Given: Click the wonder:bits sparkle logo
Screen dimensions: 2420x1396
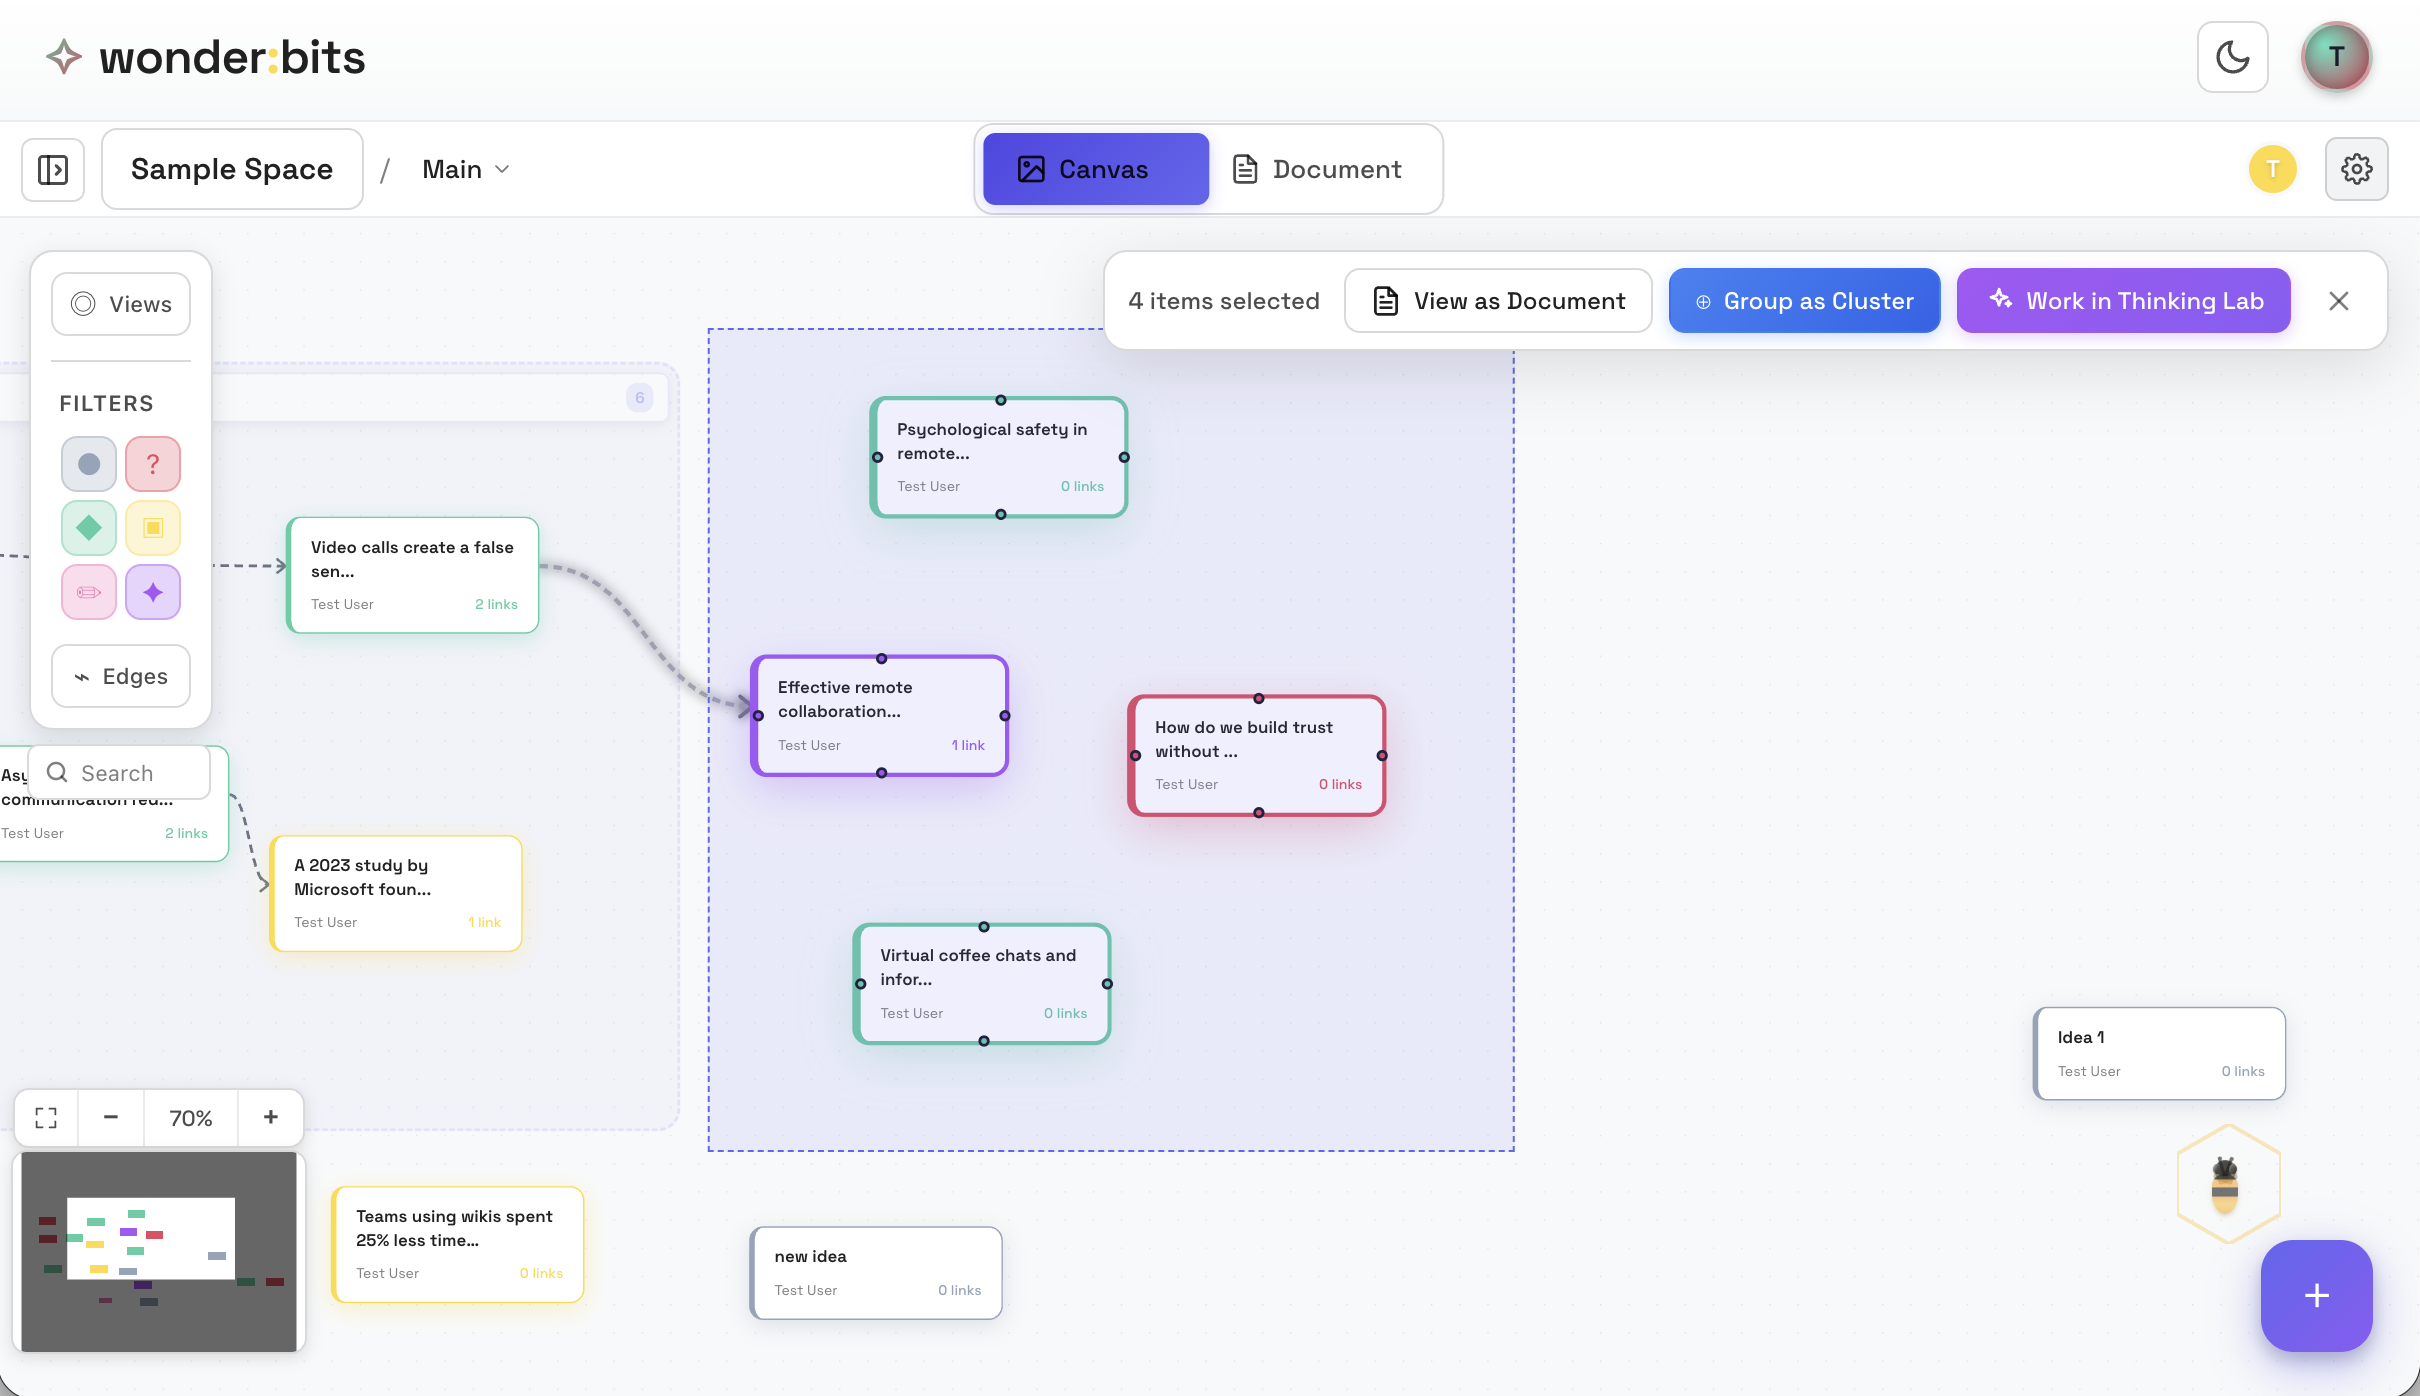Looking at the screenshot, I should [63, 57].
